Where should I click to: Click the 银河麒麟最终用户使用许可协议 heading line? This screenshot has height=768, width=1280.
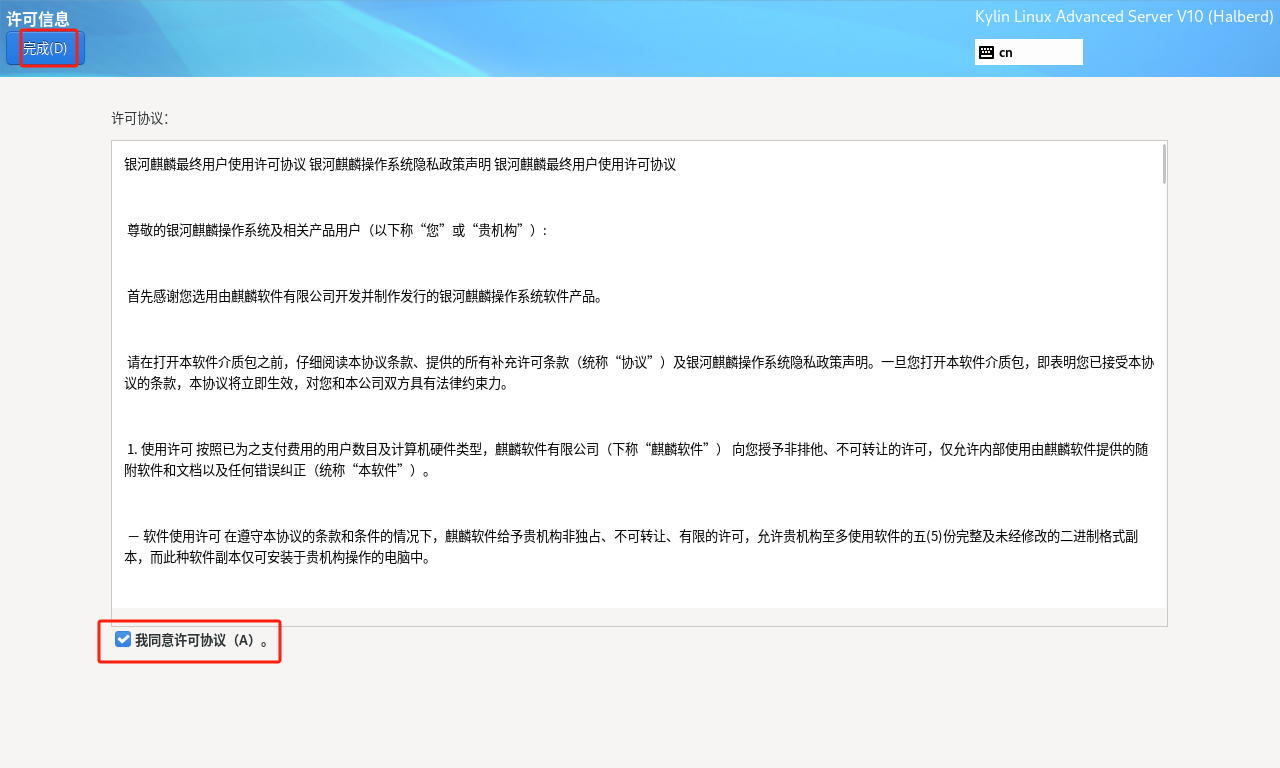tap(215, 164)
